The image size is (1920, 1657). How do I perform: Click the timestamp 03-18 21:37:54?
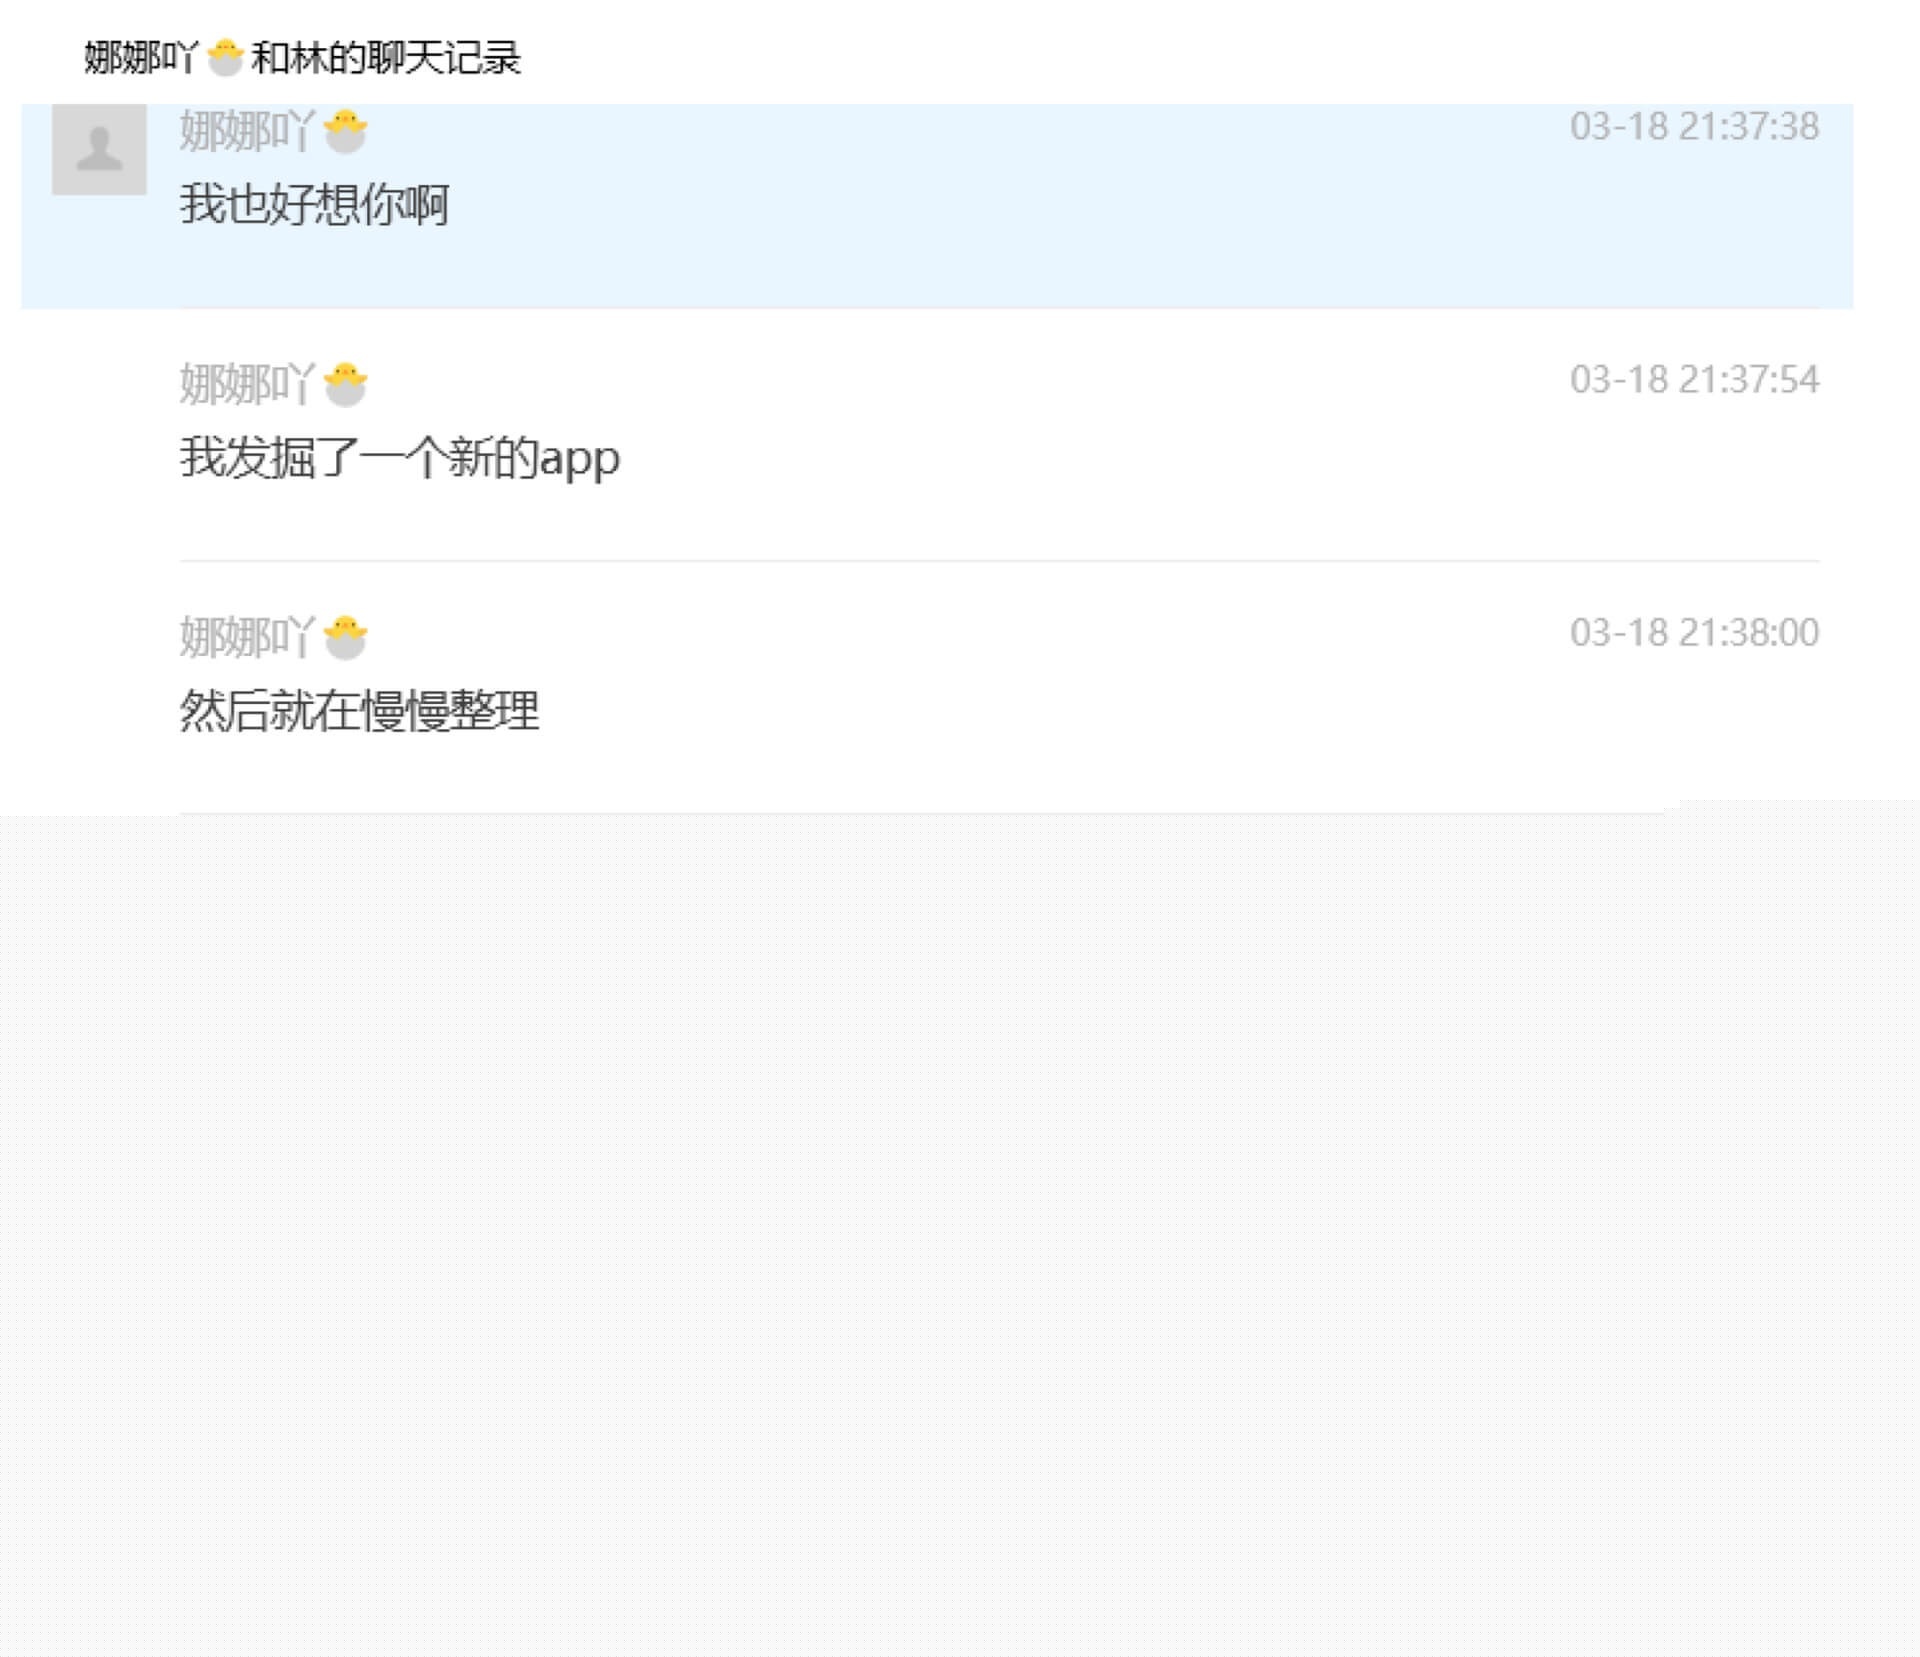pos(1694,379)
